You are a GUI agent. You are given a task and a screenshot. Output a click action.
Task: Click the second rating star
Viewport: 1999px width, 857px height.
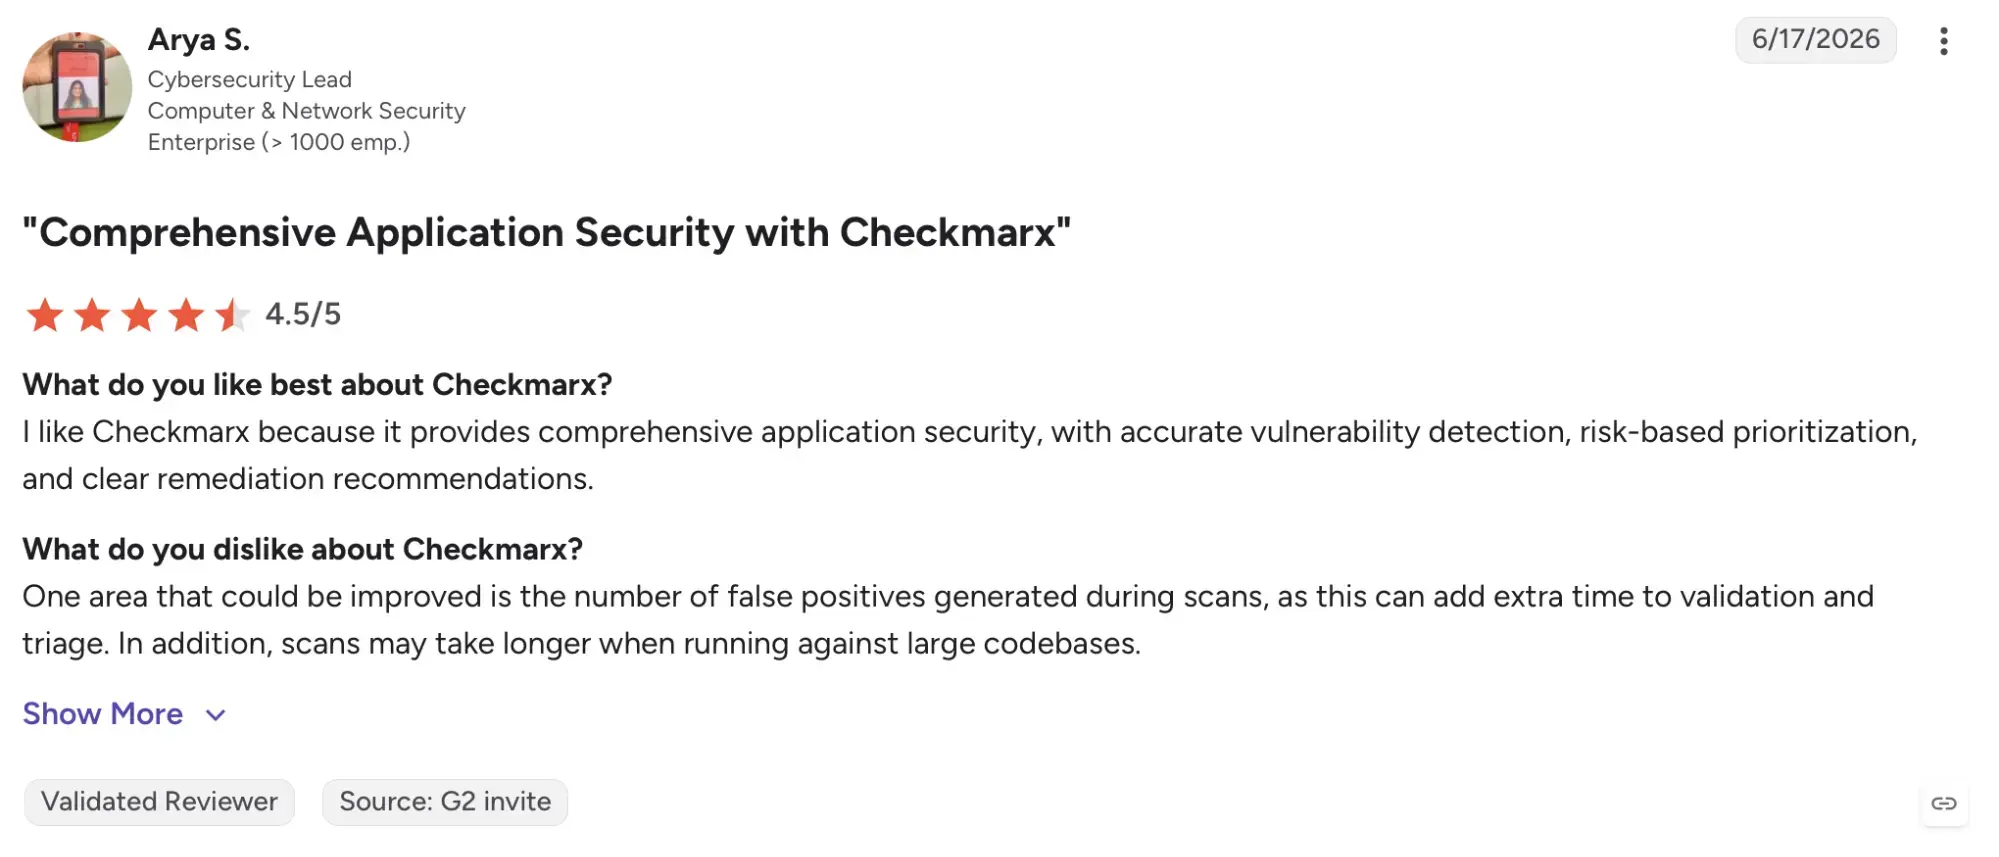pos(92,315)
